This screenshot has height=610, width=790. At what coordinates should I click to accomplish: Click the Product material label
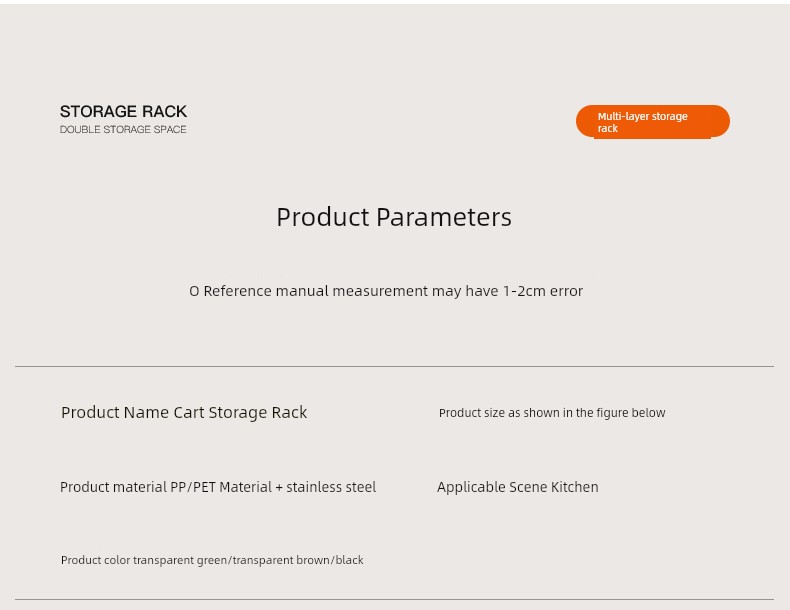coord(113,487)
